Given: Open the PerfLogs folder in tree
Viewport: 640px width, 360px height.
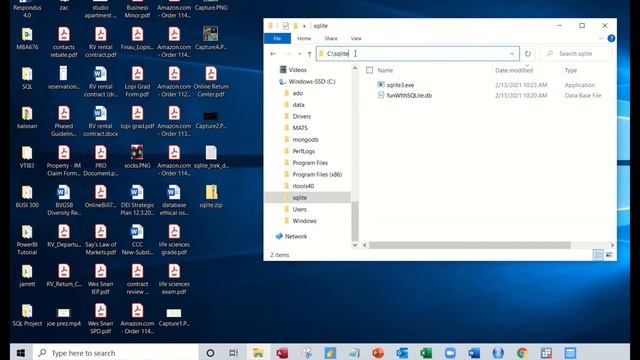Looking at the screenshot, I should pyautogui.click(x=303, y=151).
